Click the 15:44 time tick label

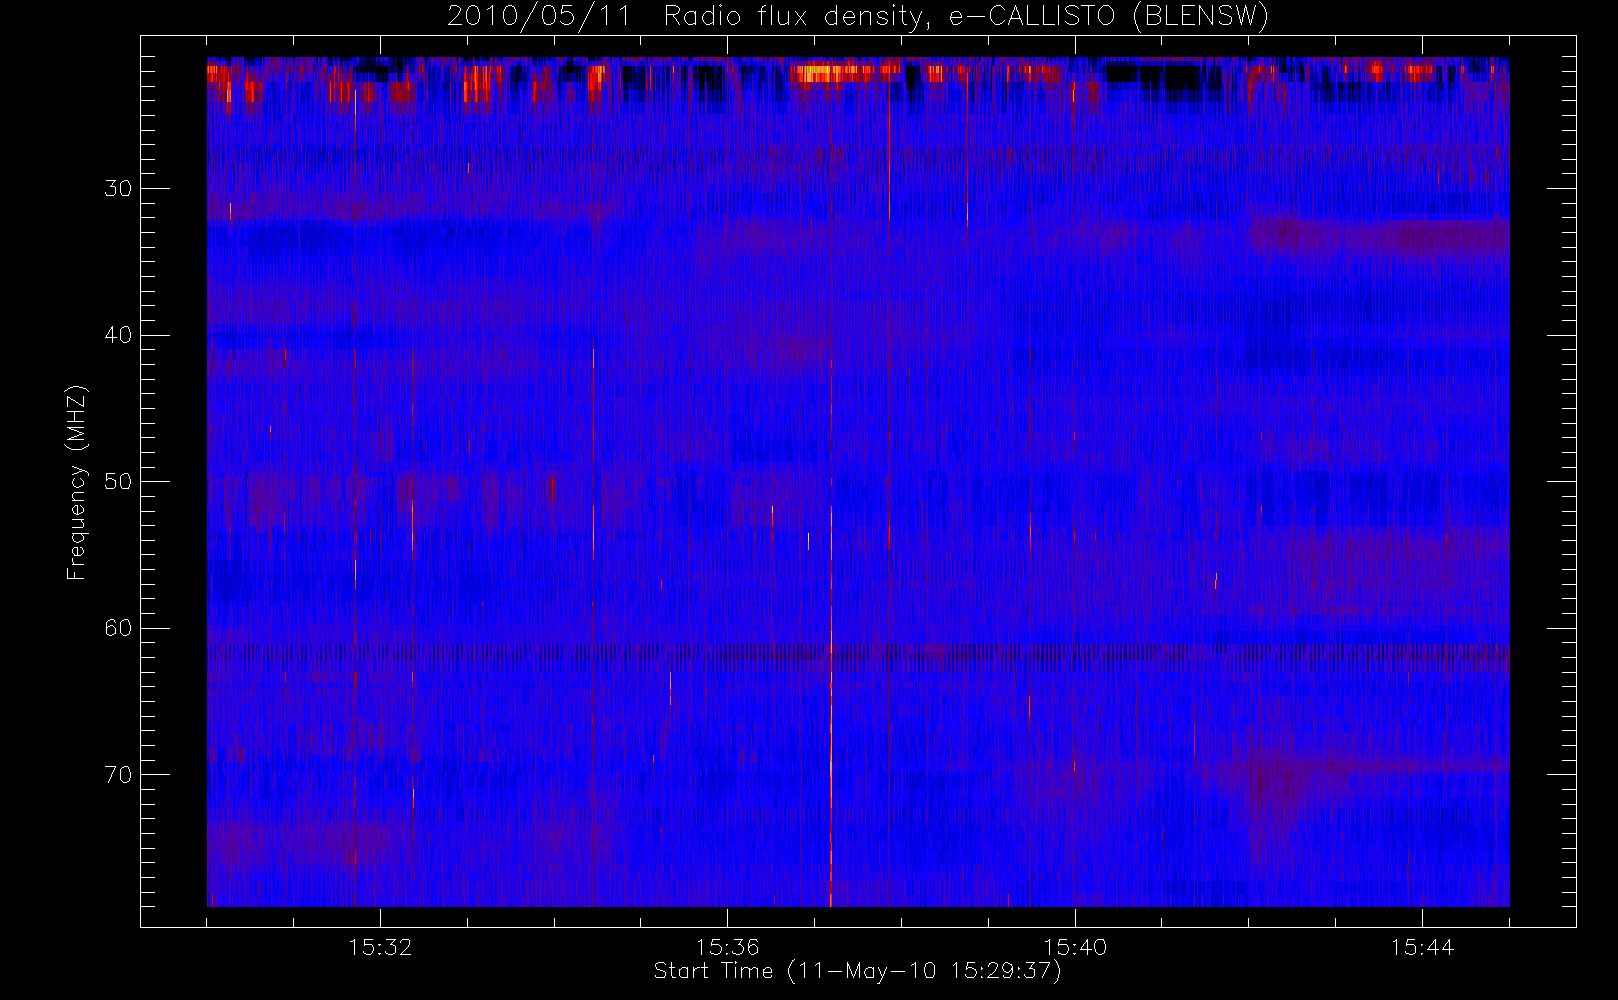coord(1422,946)
